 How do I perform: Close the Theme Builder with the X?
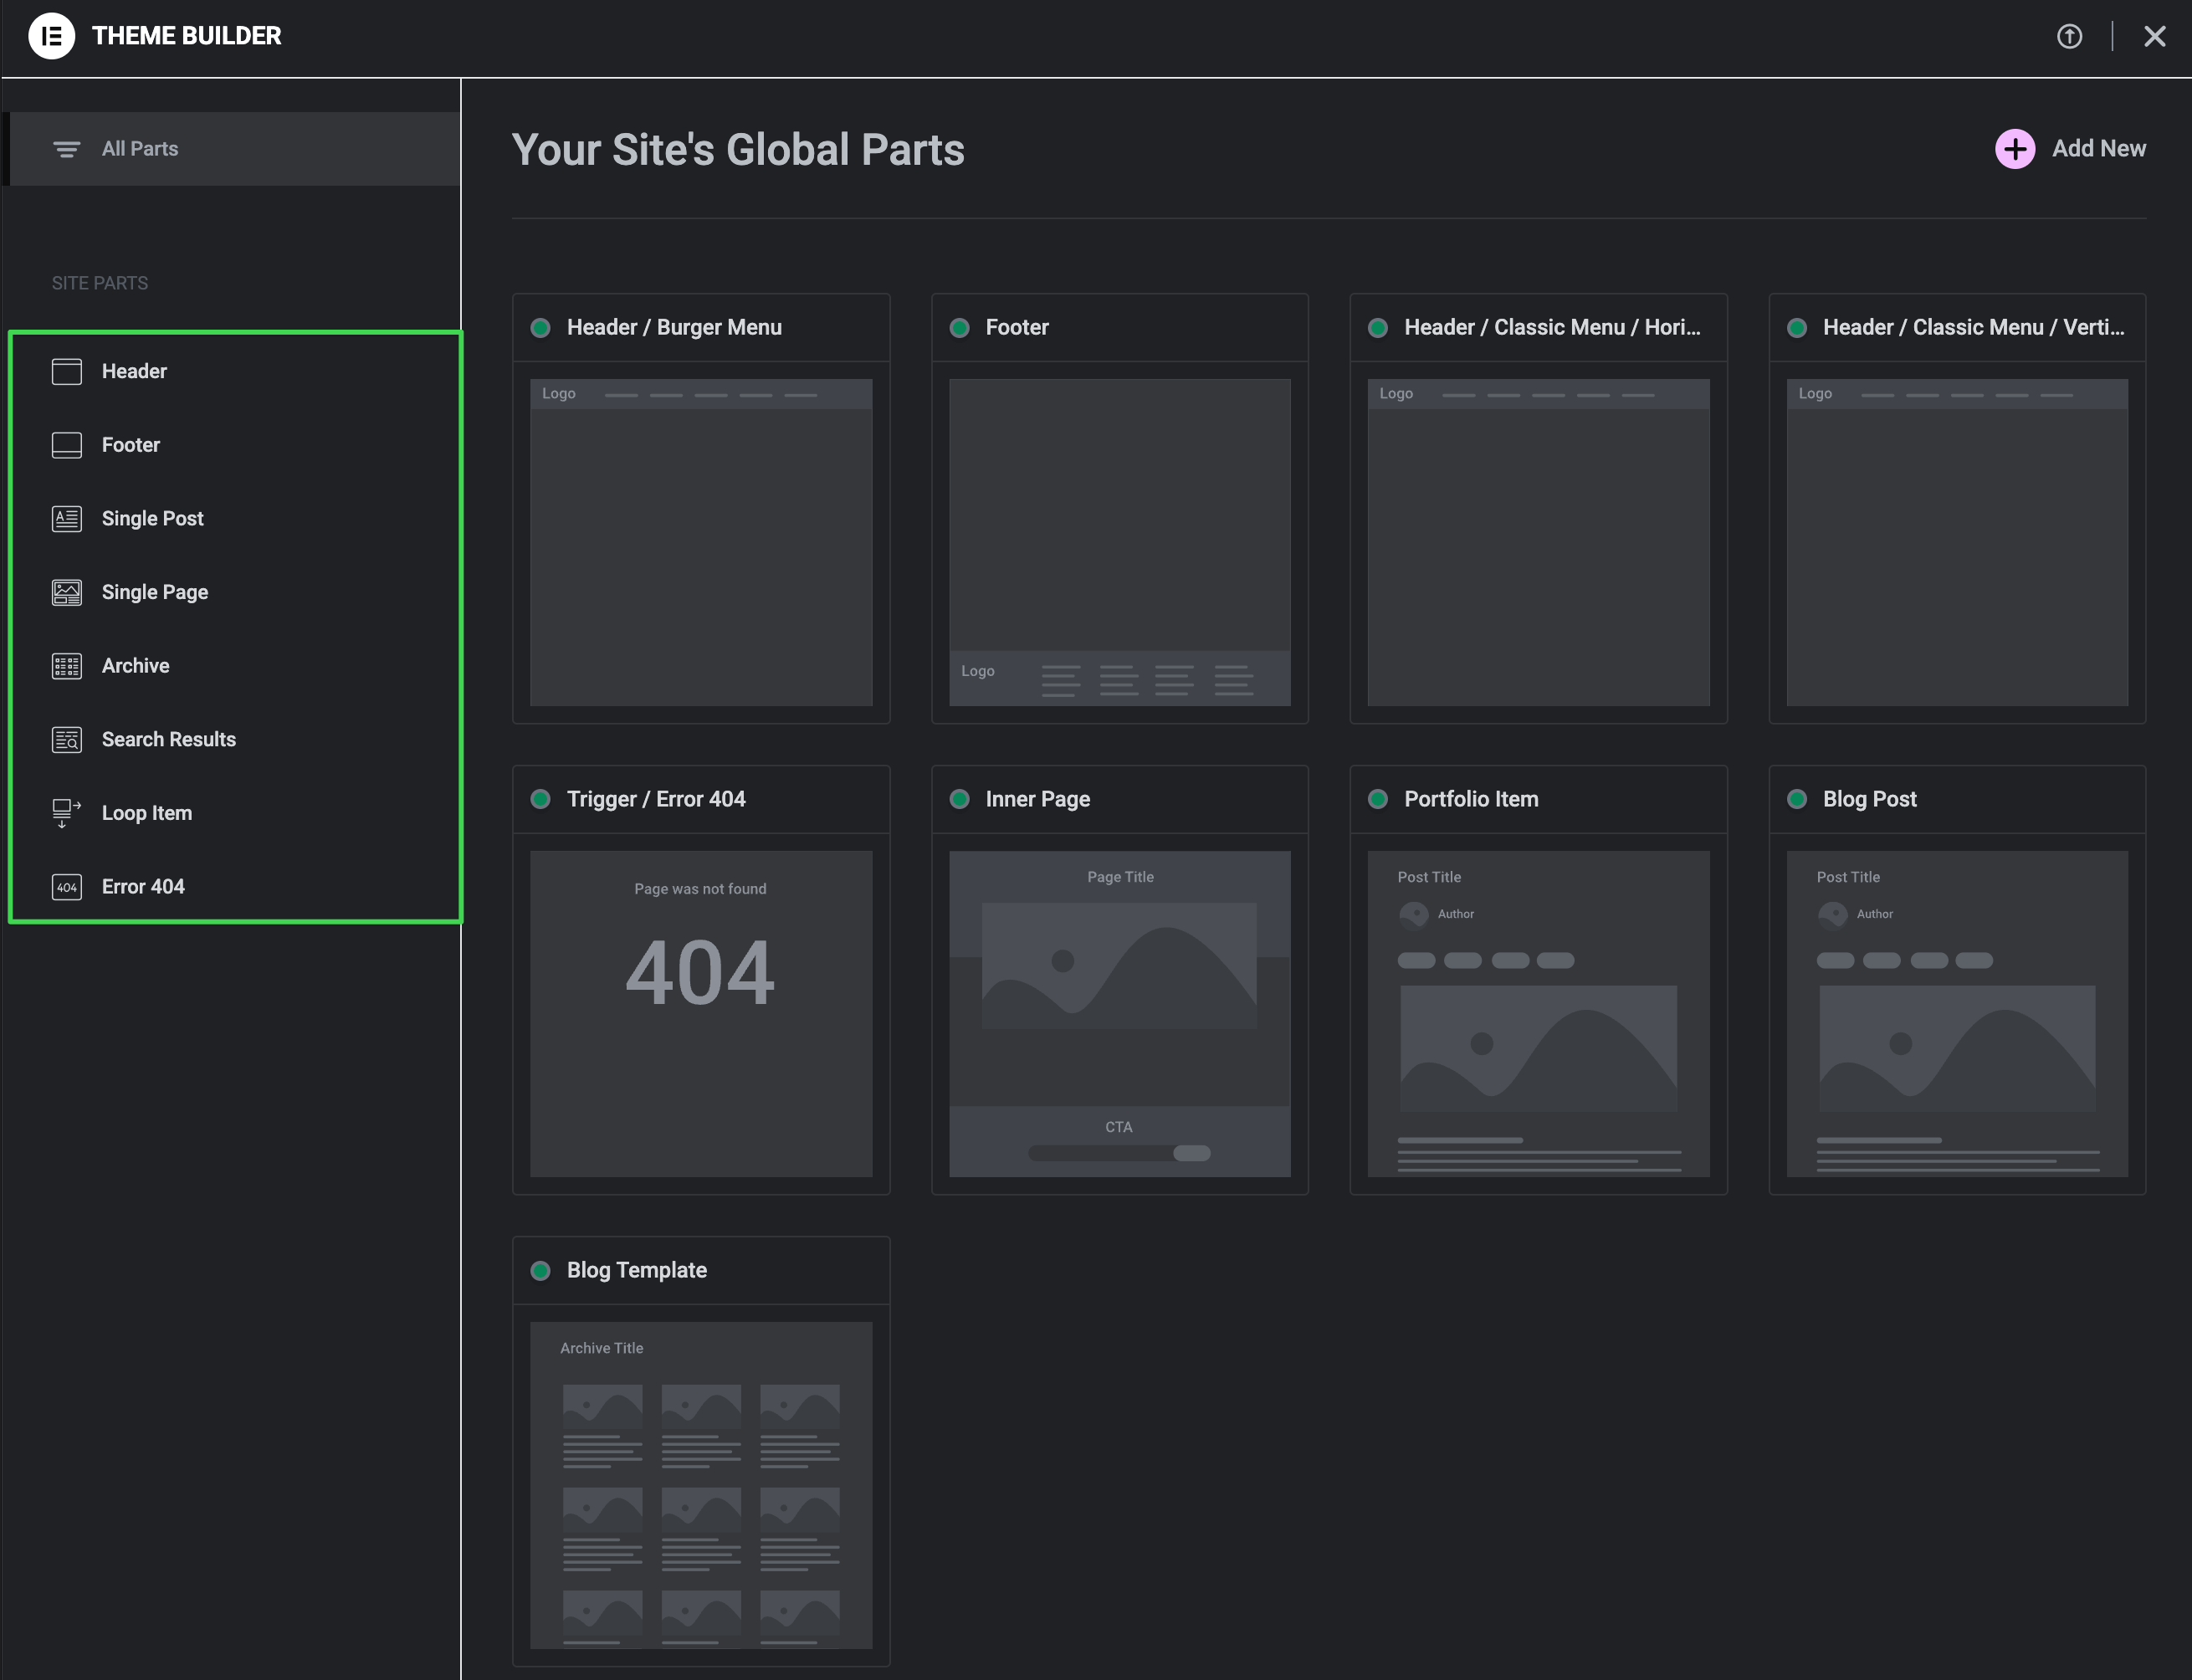pyautogui.click(x=2154, y=36)
